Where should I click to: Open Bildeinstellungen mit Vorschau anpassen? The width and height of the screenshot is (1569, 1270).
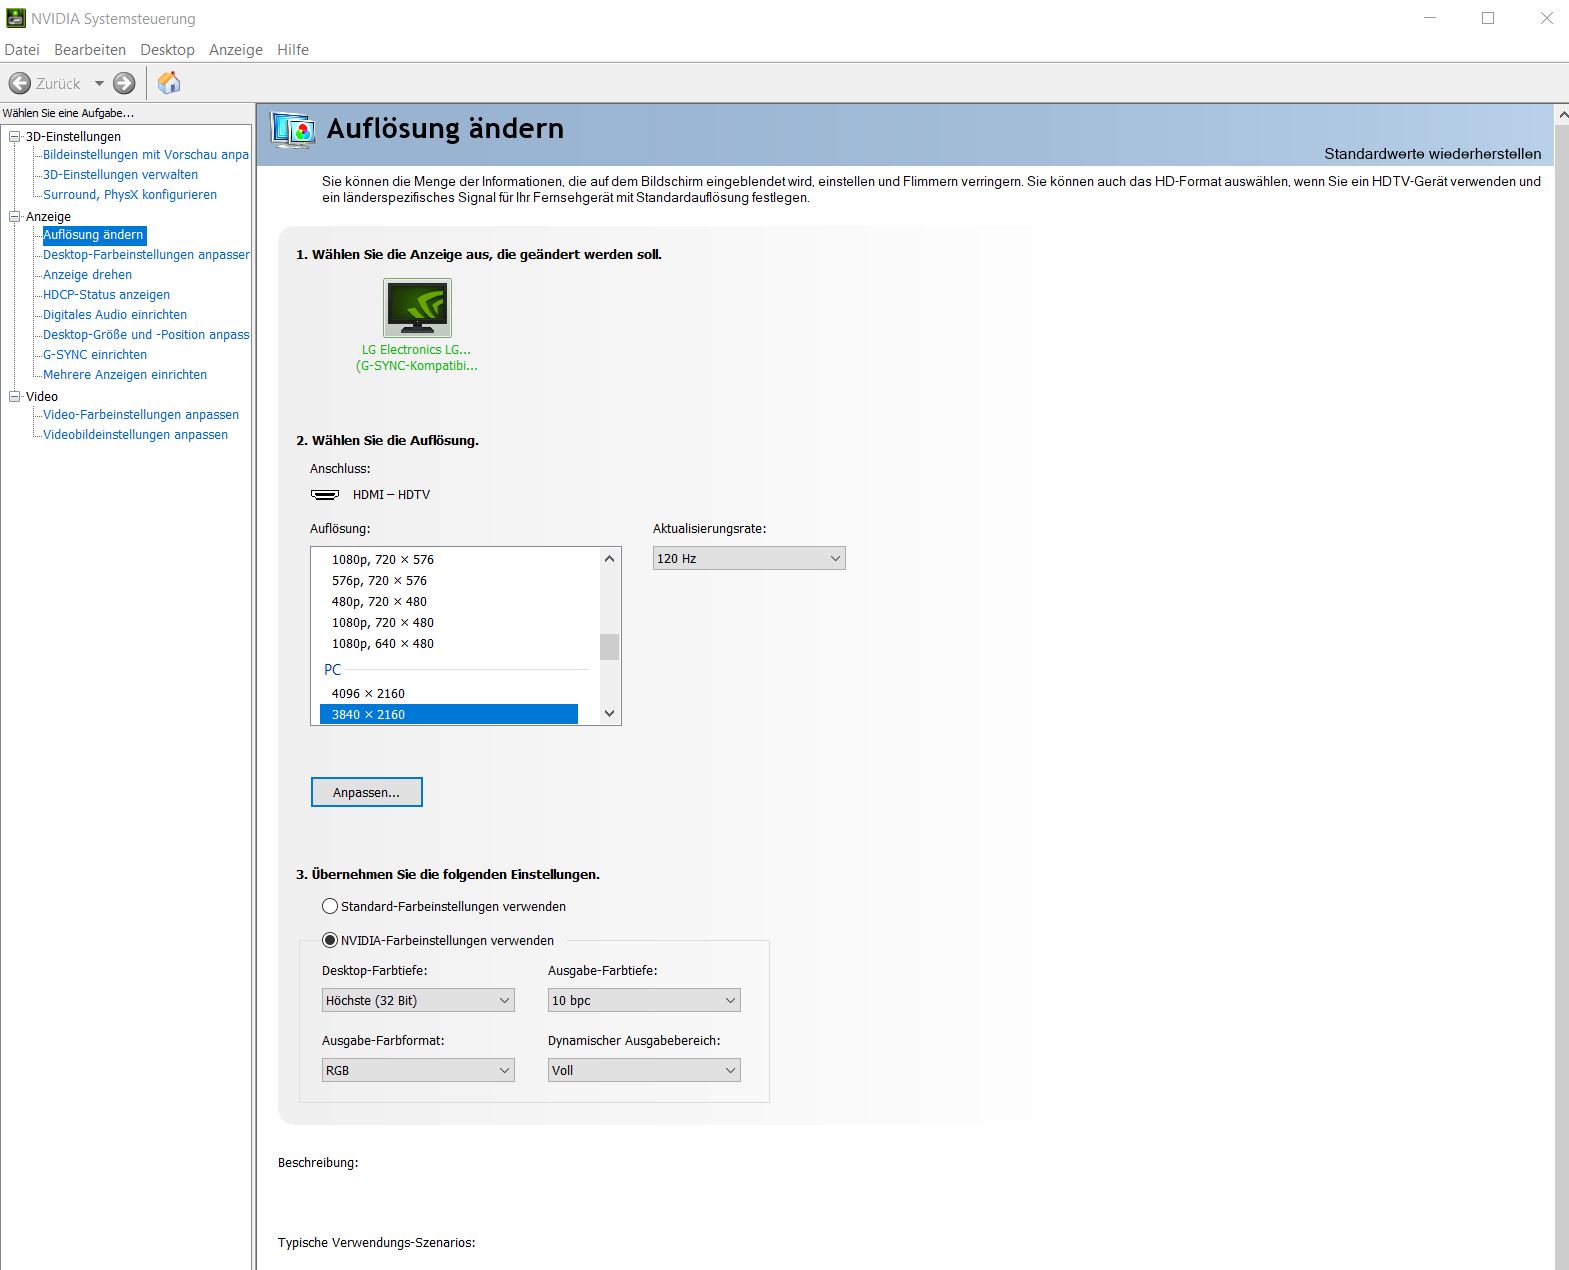(146, 154)
